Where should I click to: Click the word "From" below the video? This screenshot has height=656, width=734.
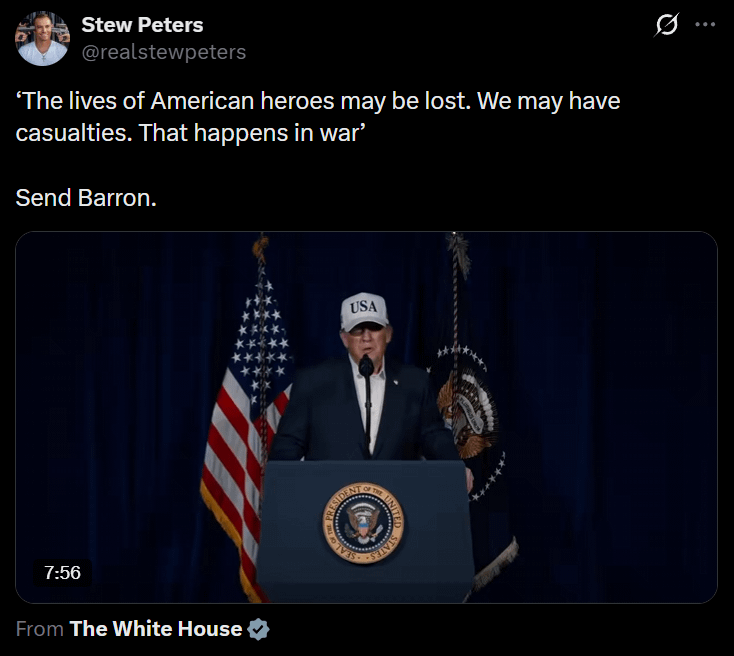40,629
